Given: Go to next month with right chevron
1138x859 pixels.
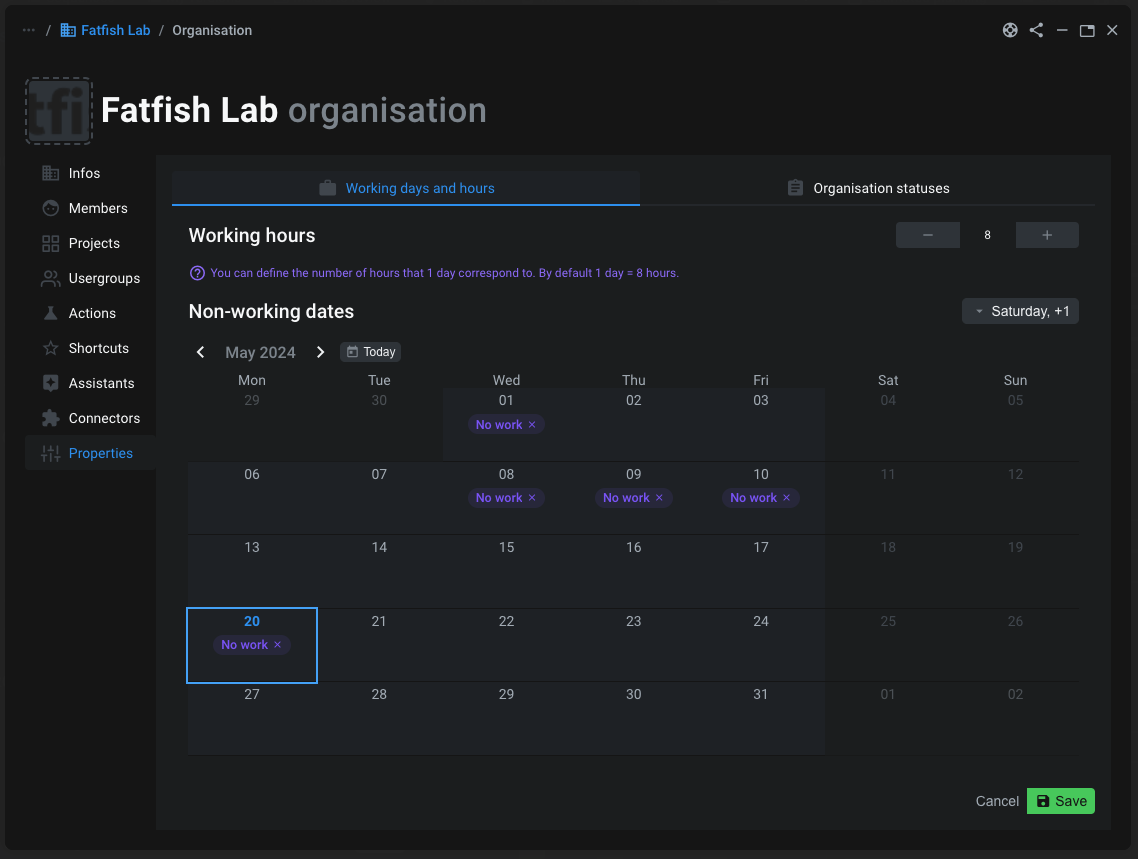Looking at the screenshot, I should [320, 352].
